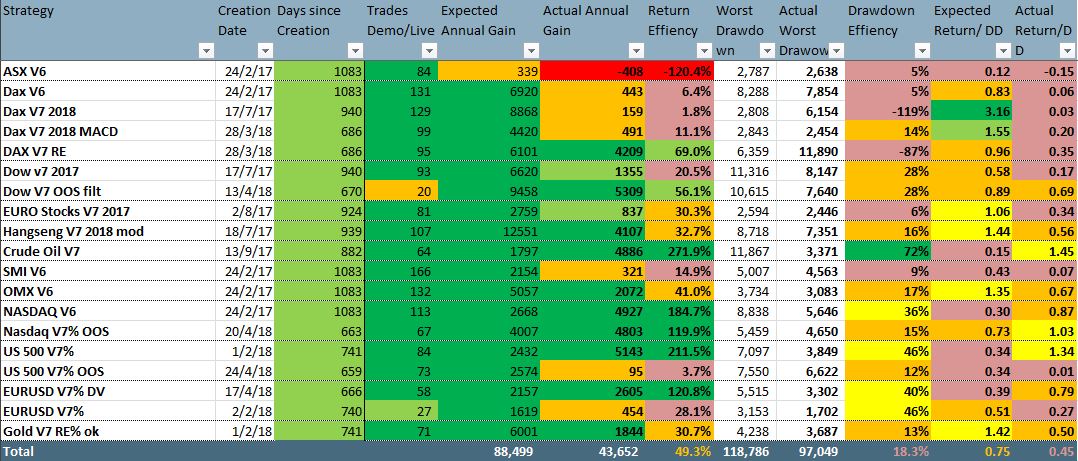This screenshot has width=1078, height=461.
Task: Select the Dow v7 2017 strategy cell
Action: [x=107, y=171]
